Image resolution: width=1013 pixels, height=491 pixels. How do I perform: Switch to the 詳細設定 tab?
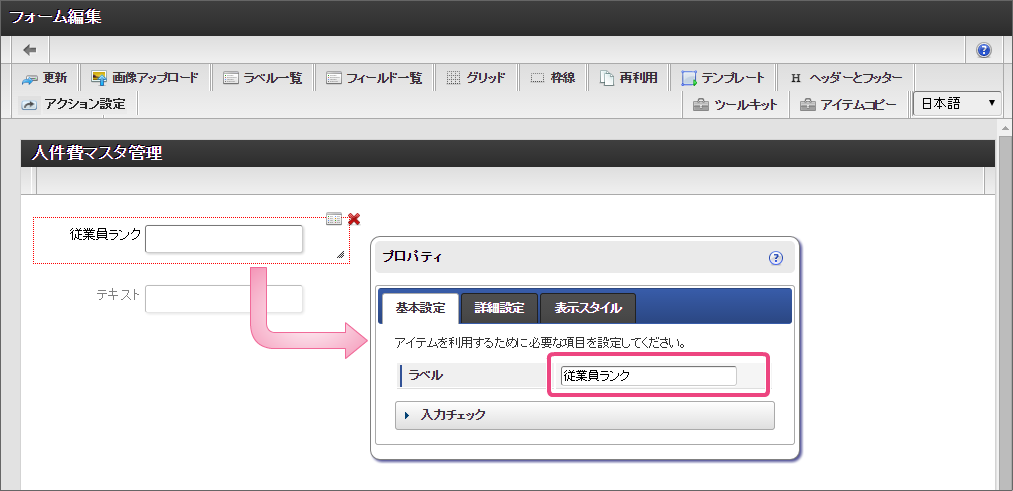pos(499,308)
